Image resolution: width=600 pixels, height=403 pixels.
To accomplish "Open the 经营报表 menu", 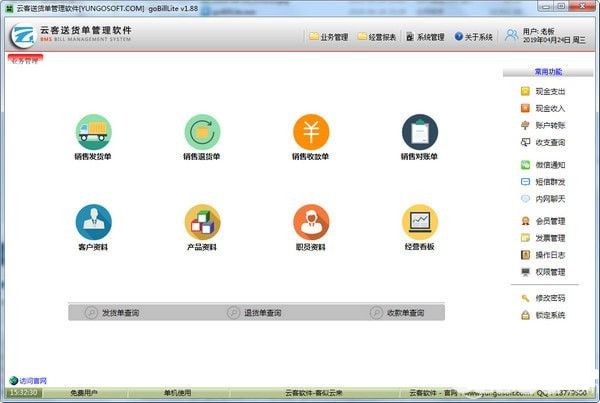I will (377, 37).
